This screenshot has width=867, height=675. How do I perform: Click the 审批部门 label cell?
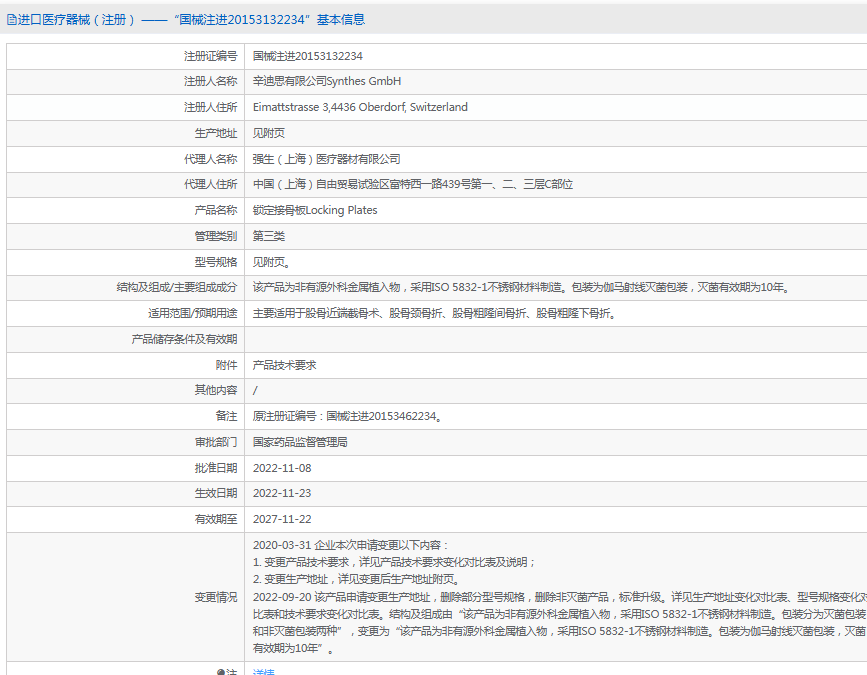point(126,442)
